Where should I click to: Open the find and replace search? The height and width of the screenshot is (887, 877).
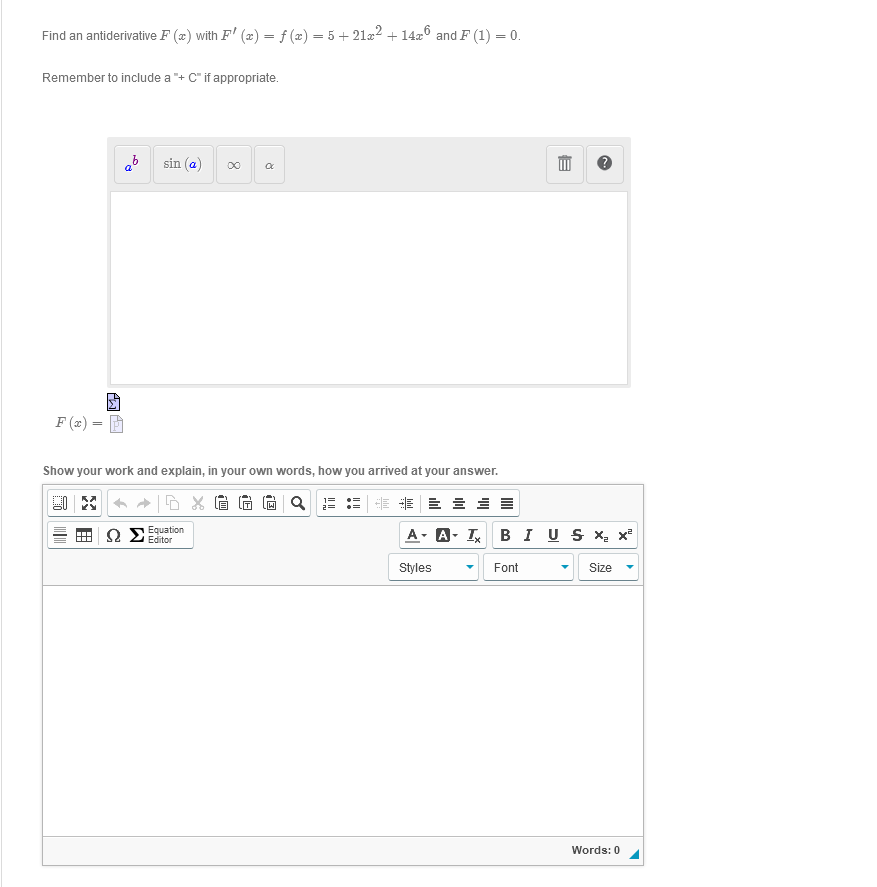298,502
